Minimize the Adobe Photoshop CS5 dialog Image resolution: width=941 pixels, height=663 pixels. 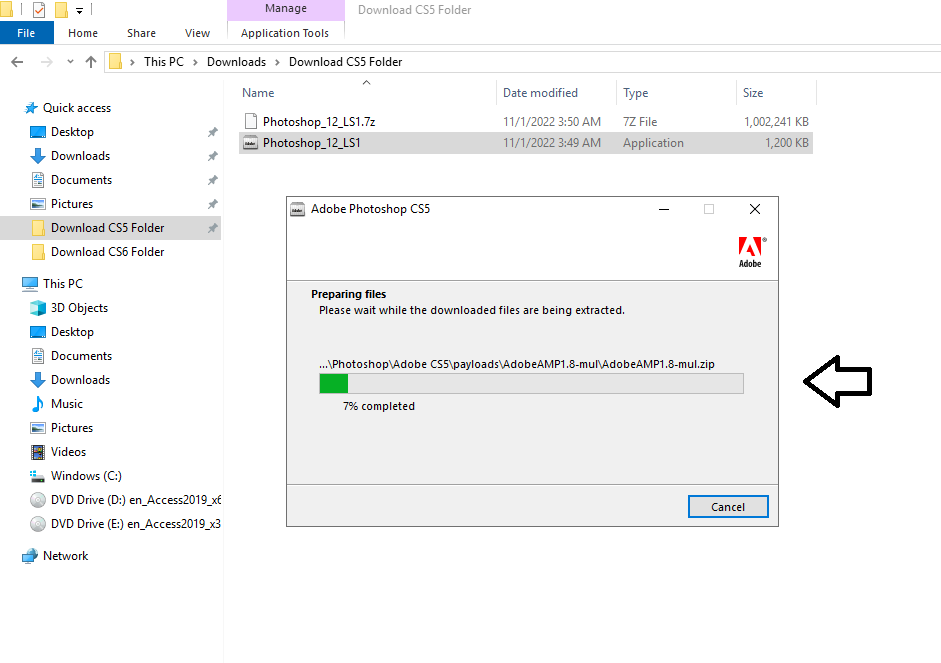tap(664, 209)
